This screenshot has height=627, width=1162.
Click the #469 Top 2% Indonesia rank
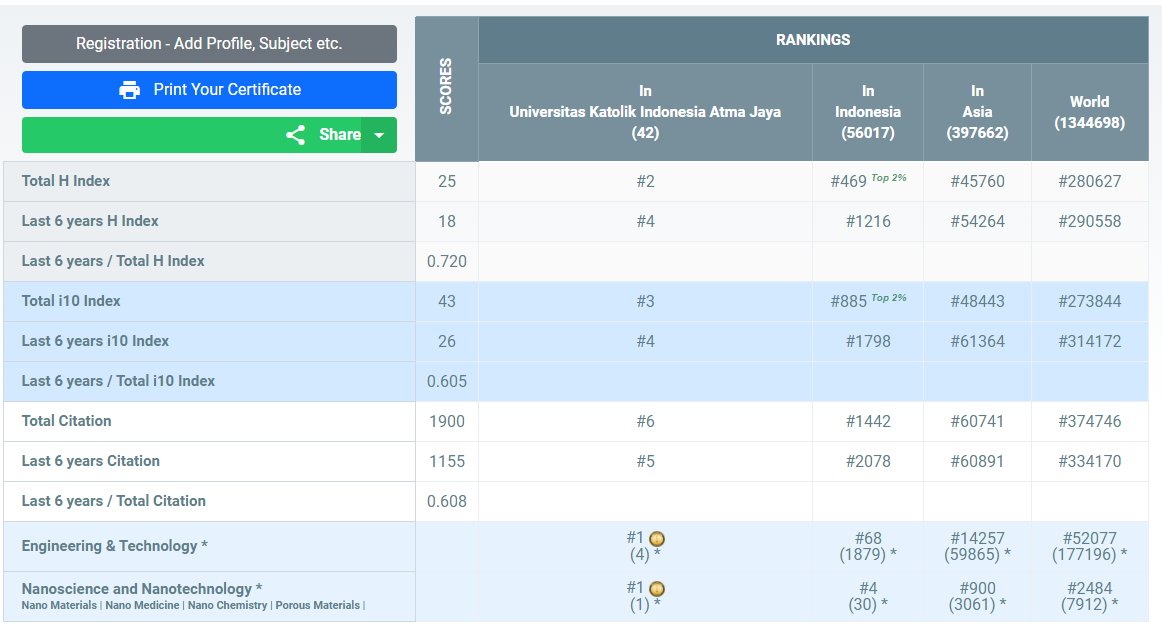tap(849, 182)
